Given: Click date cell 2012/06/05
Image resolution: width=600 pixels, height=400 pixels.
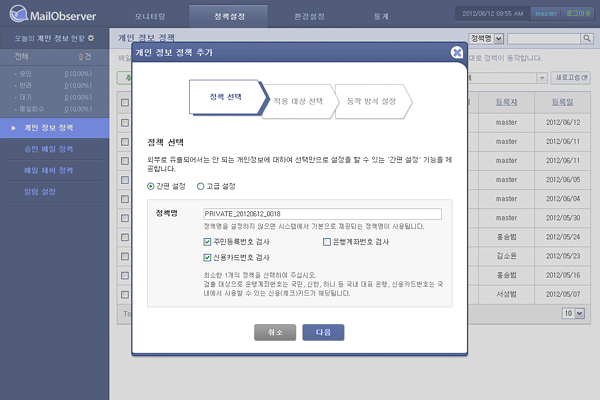Looking at the screenshot, I should coord(563,180).
